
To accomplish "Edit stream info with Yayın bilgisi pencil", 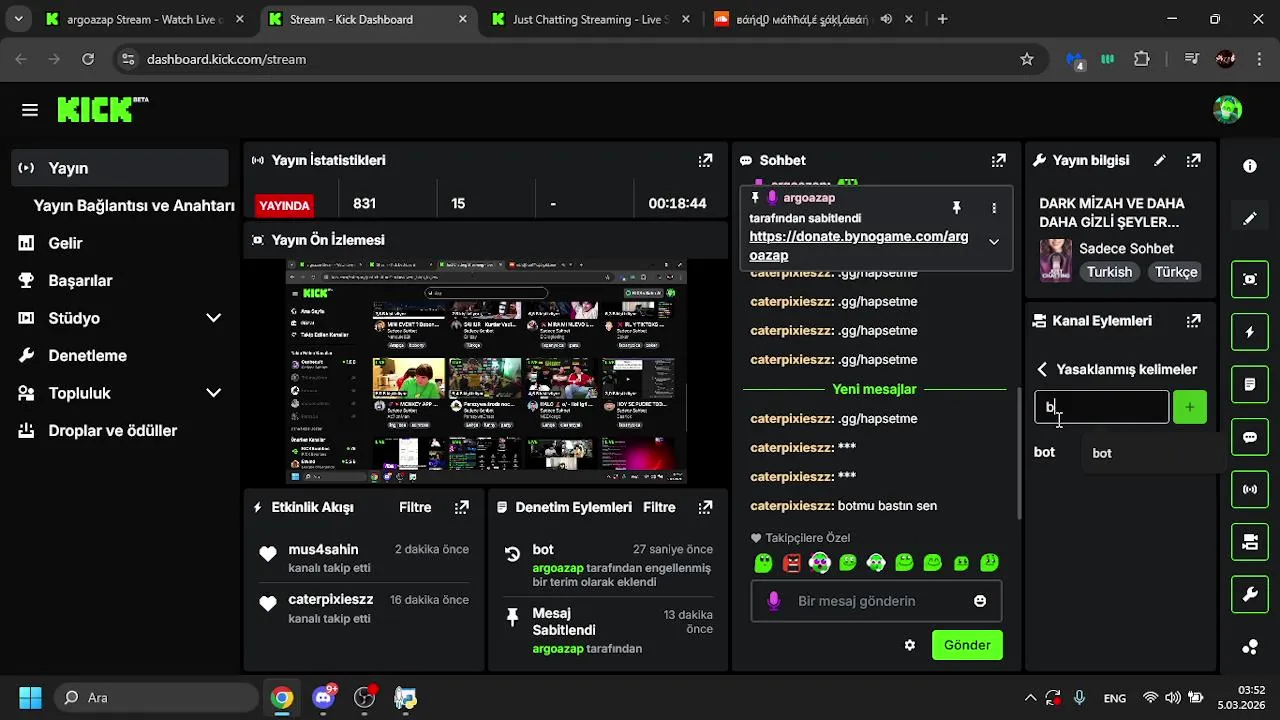I will tap(1160, 160).
